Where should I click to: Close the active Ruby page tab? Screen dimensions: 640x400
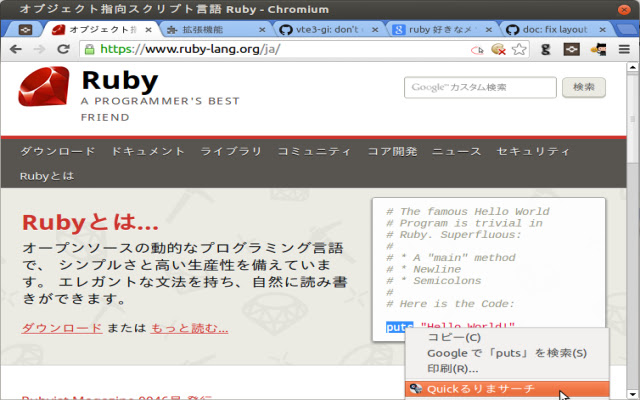tap(149, 30)
